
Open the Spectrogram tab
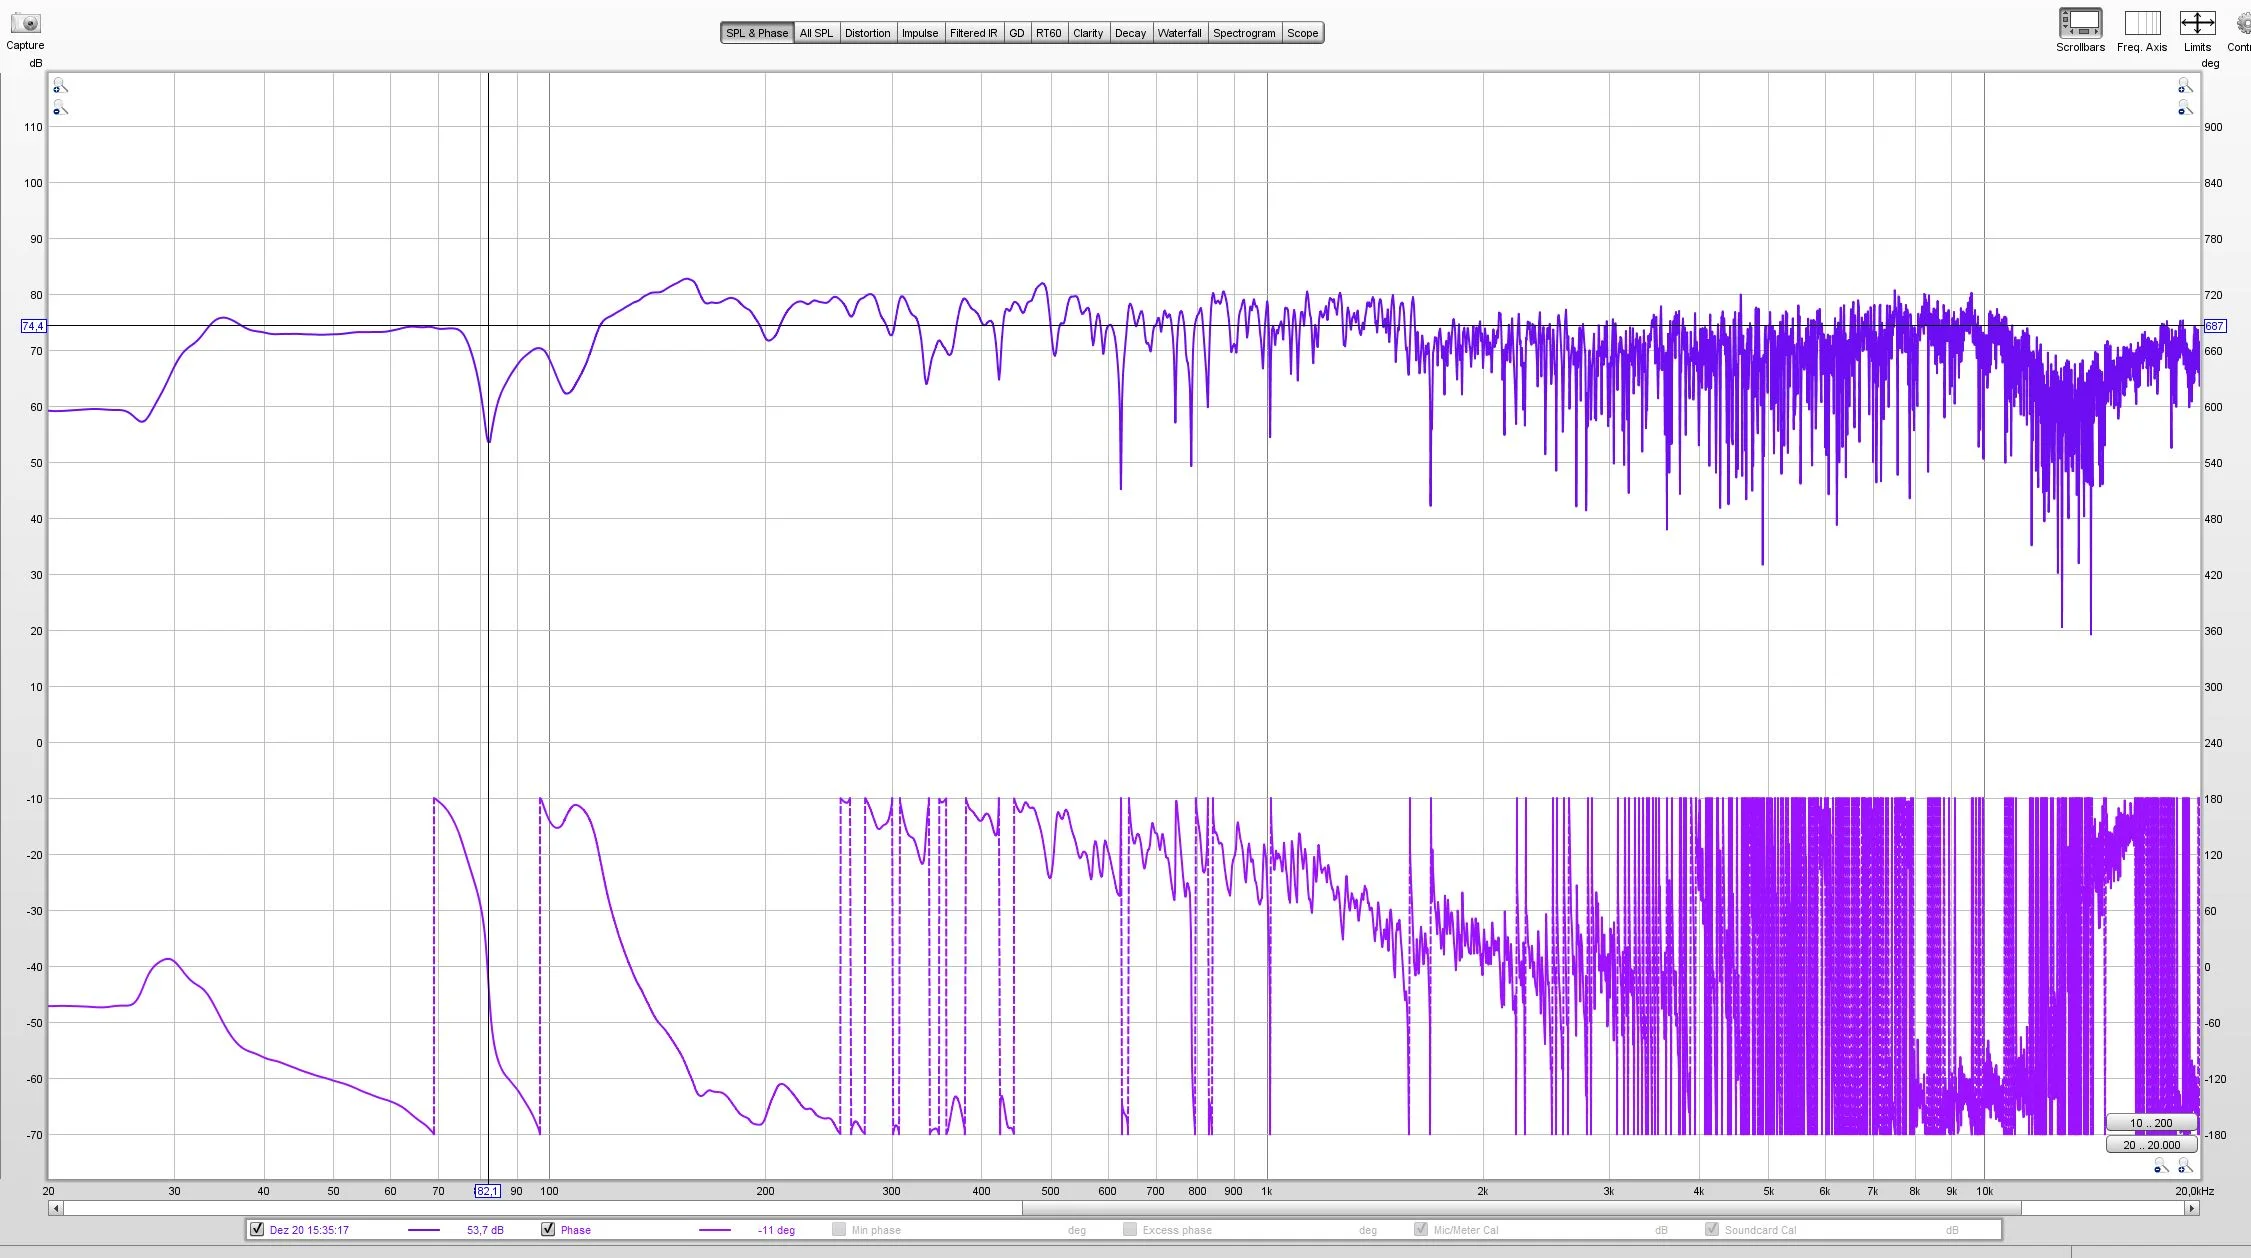[x=1244, y=33]
